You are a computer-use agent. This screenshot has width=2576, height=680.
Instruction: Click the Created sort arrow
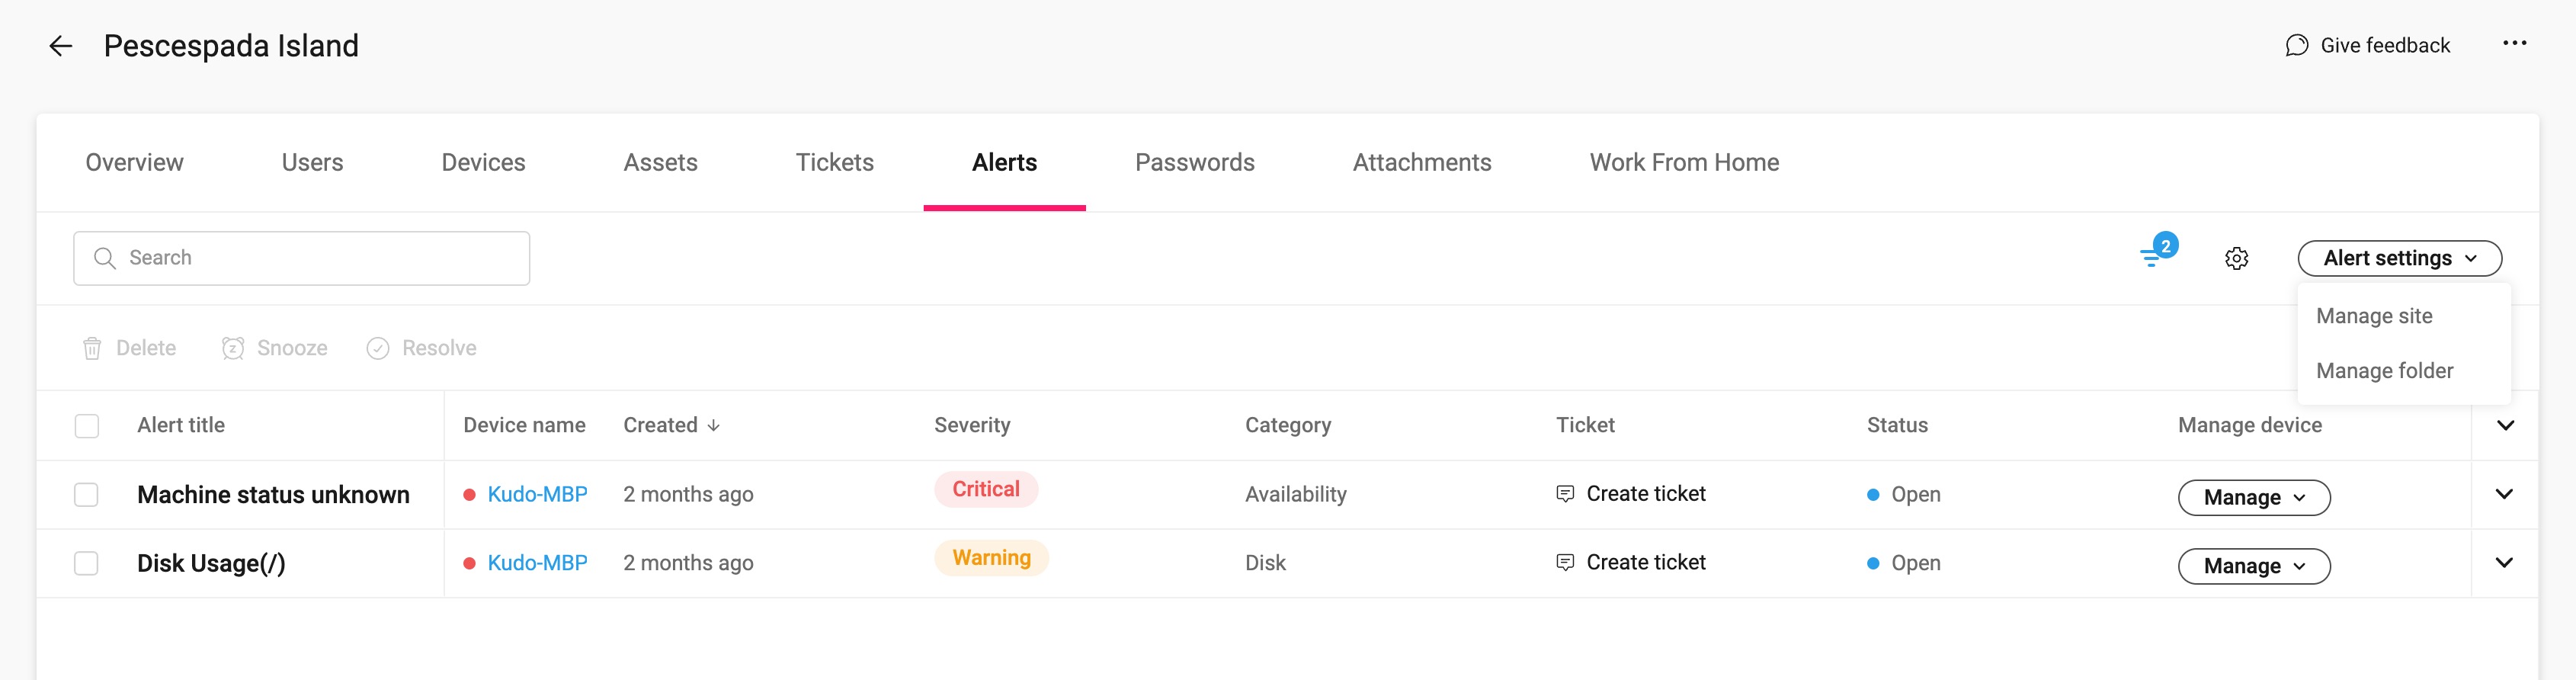point(713,425)
